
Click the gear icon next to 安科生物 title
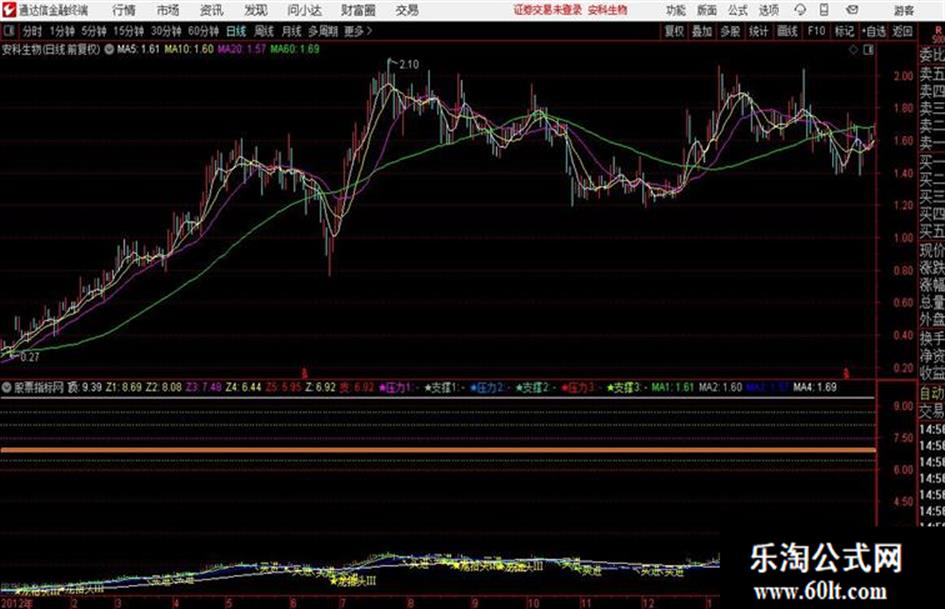pyautogui.click(x=109, y=49)
